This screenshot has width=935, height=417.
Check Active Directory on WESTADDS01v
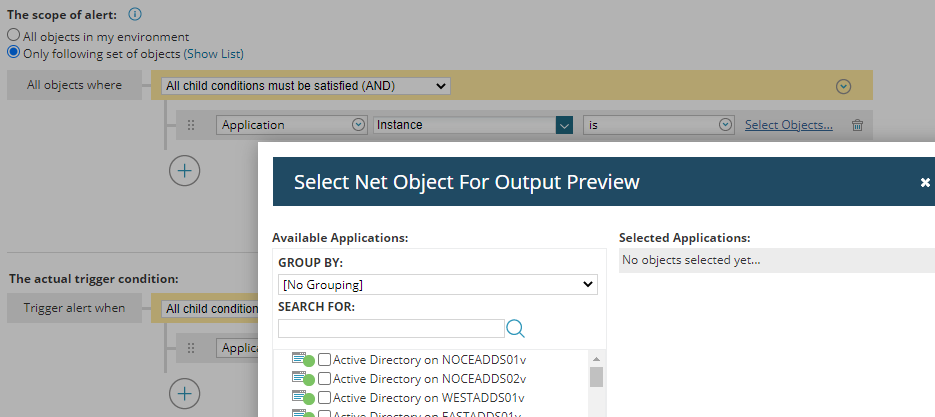(324, 397)
